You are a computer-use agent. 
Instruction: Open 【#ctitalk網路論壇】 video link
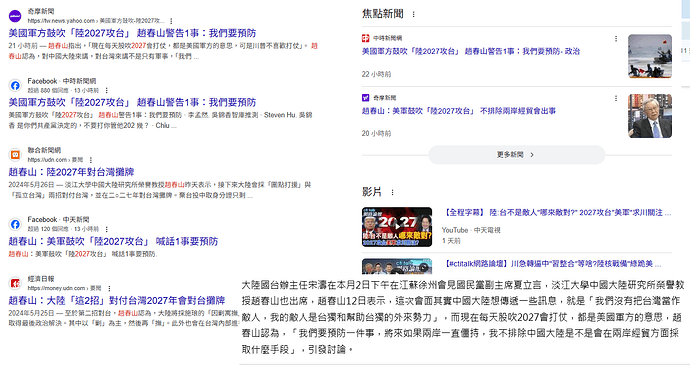(553, 264)
